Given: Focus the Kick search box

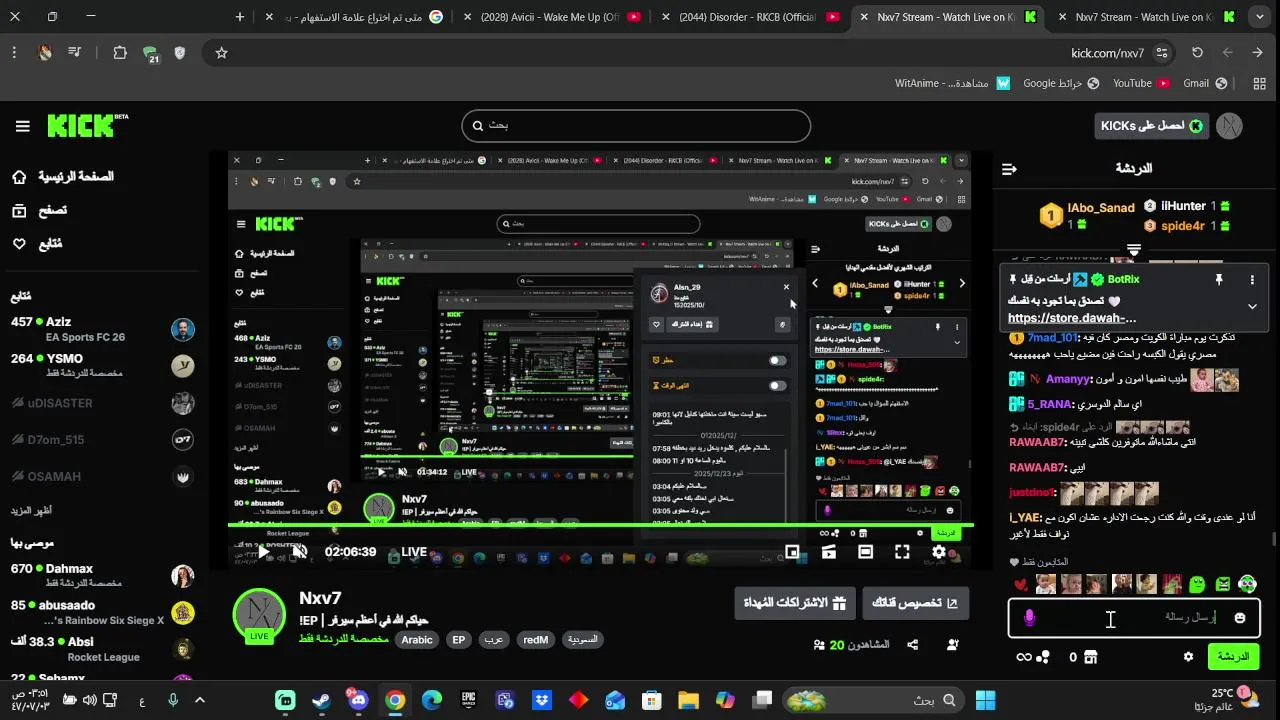Looking at the screenshot, I should click(636, 126).
